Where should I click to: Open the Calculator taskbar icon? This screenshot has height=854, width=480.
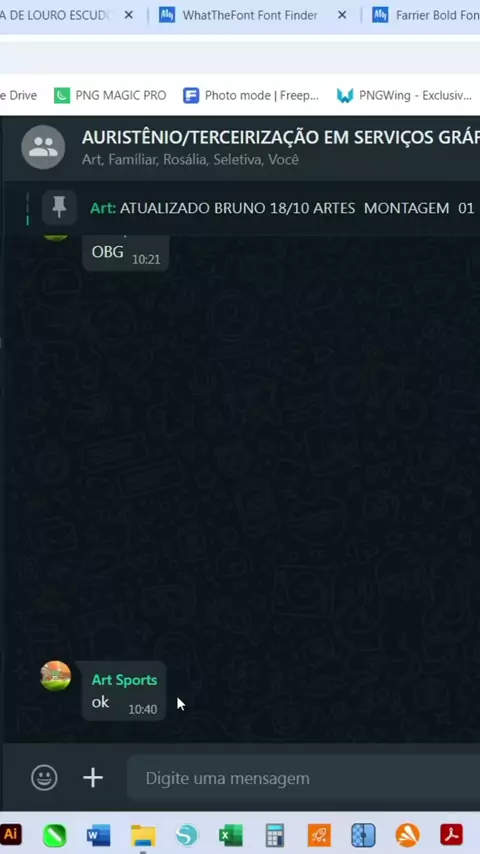point(275,835)
